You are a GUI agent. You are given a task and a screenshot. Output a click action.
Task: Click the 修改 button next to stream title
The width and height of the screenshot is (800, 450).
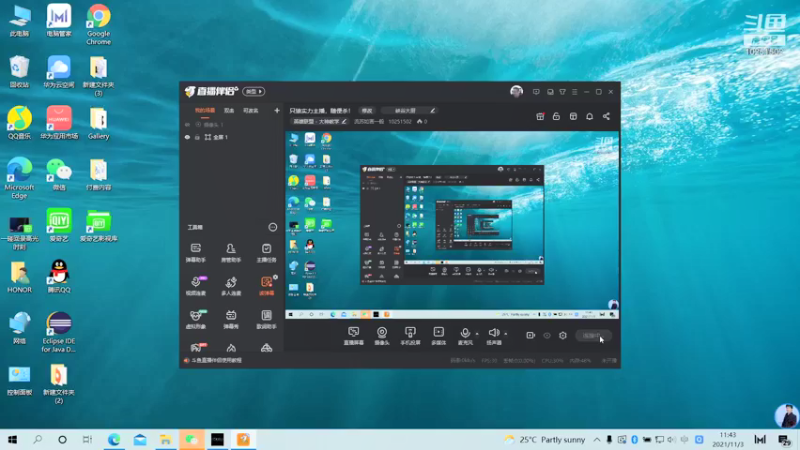(x=367, y=111)
